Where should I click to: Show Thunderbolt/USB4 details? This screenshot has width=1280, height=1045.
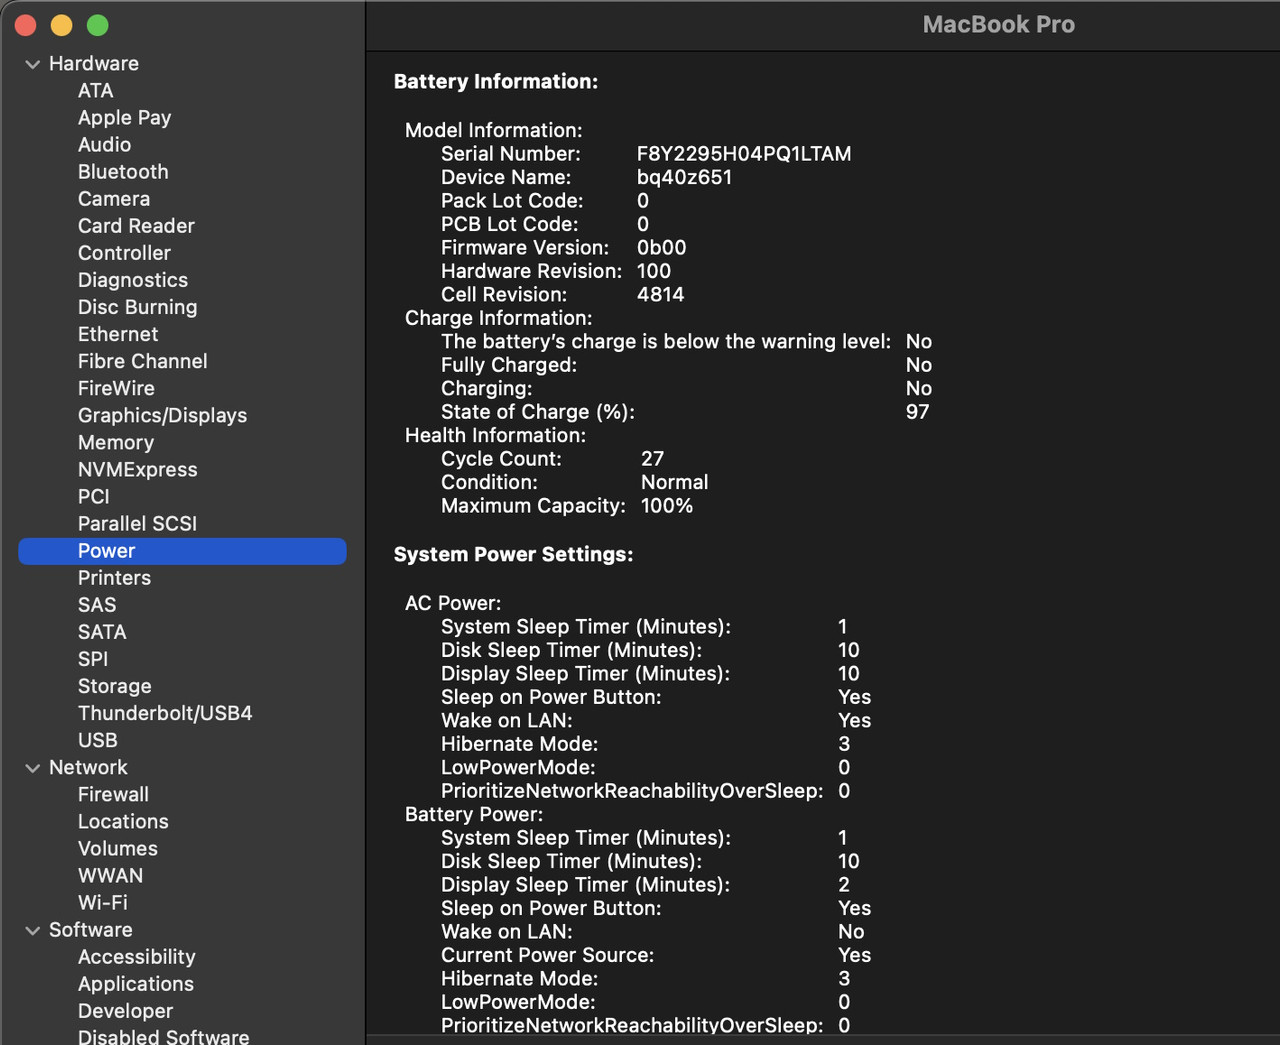pos(165,713)
